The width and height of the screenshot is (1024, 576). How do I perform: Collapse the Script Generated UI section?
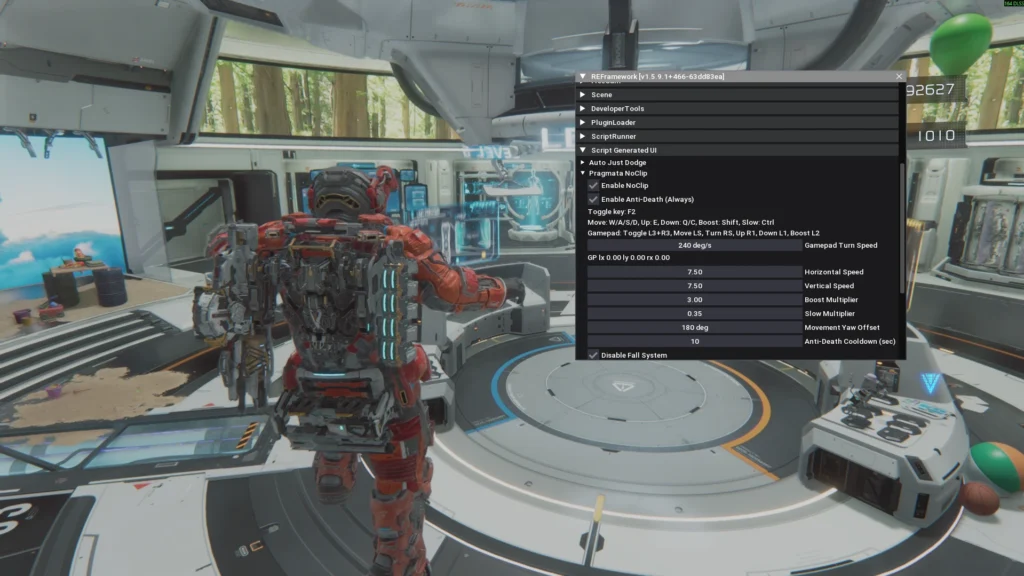pos(737,150)
